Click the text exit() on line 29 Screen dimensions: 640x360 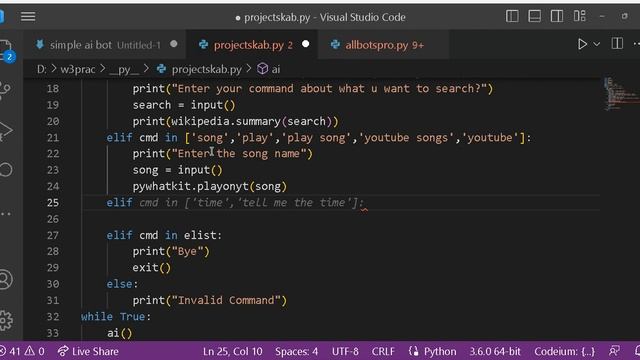151,268
